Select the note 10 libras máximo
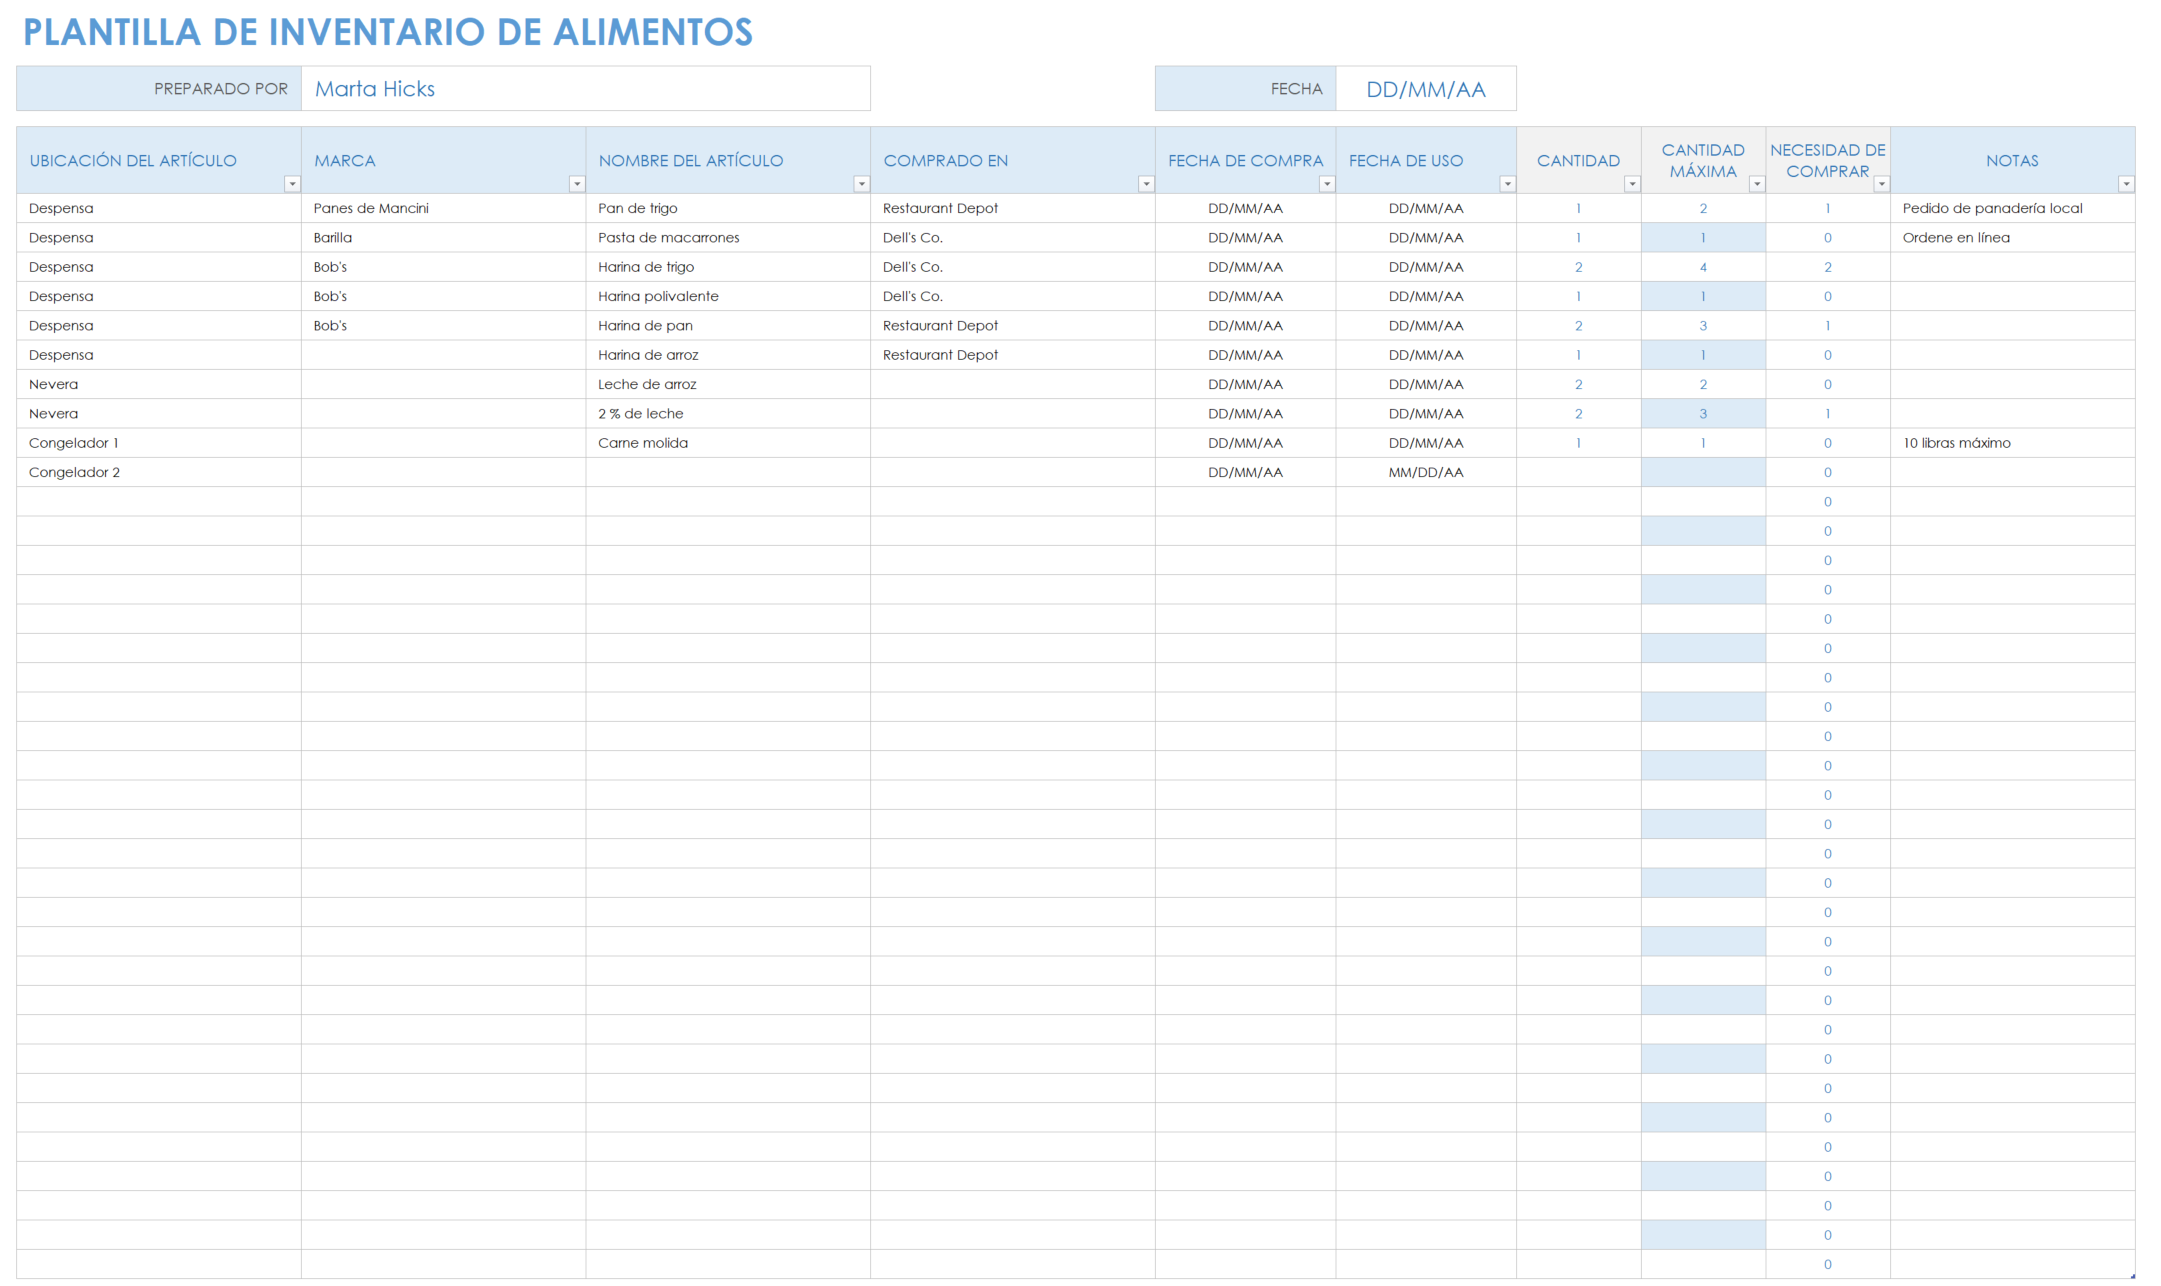The image size is (2161, 1286). [2013, 443]
